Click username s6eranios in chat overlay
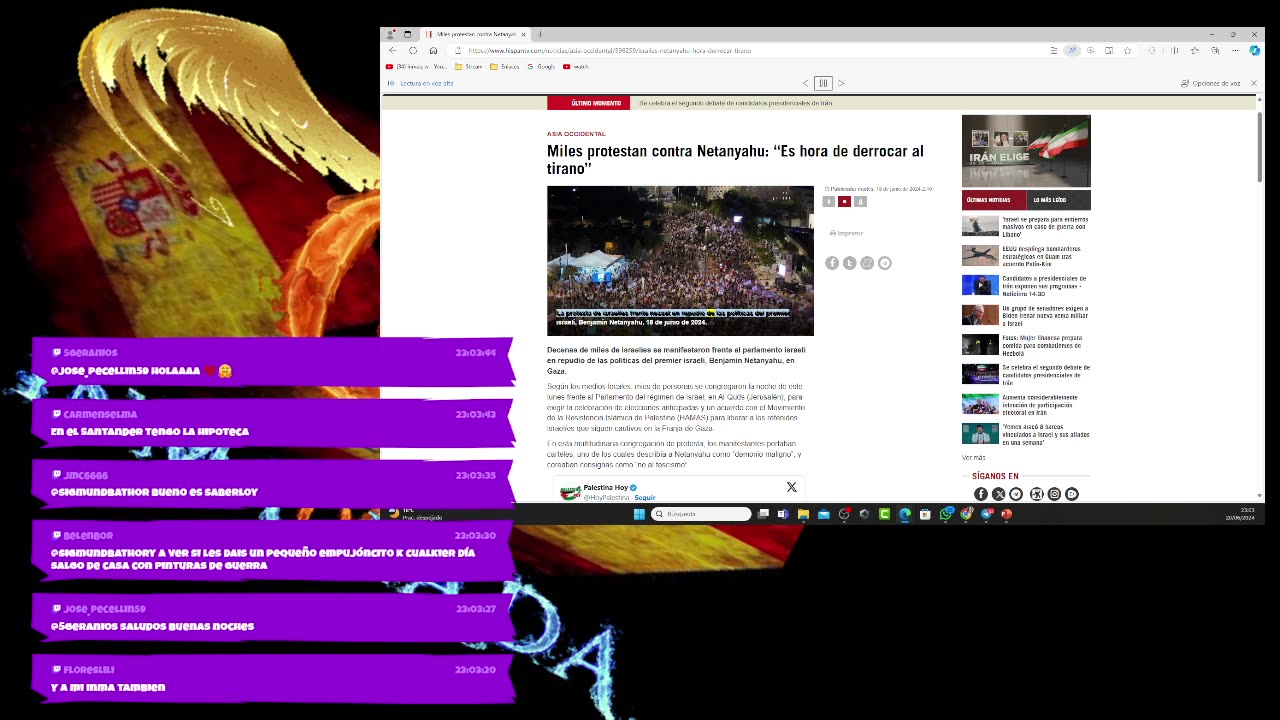The width and height of the screenshot is (1280, 720). click(90, 353)
